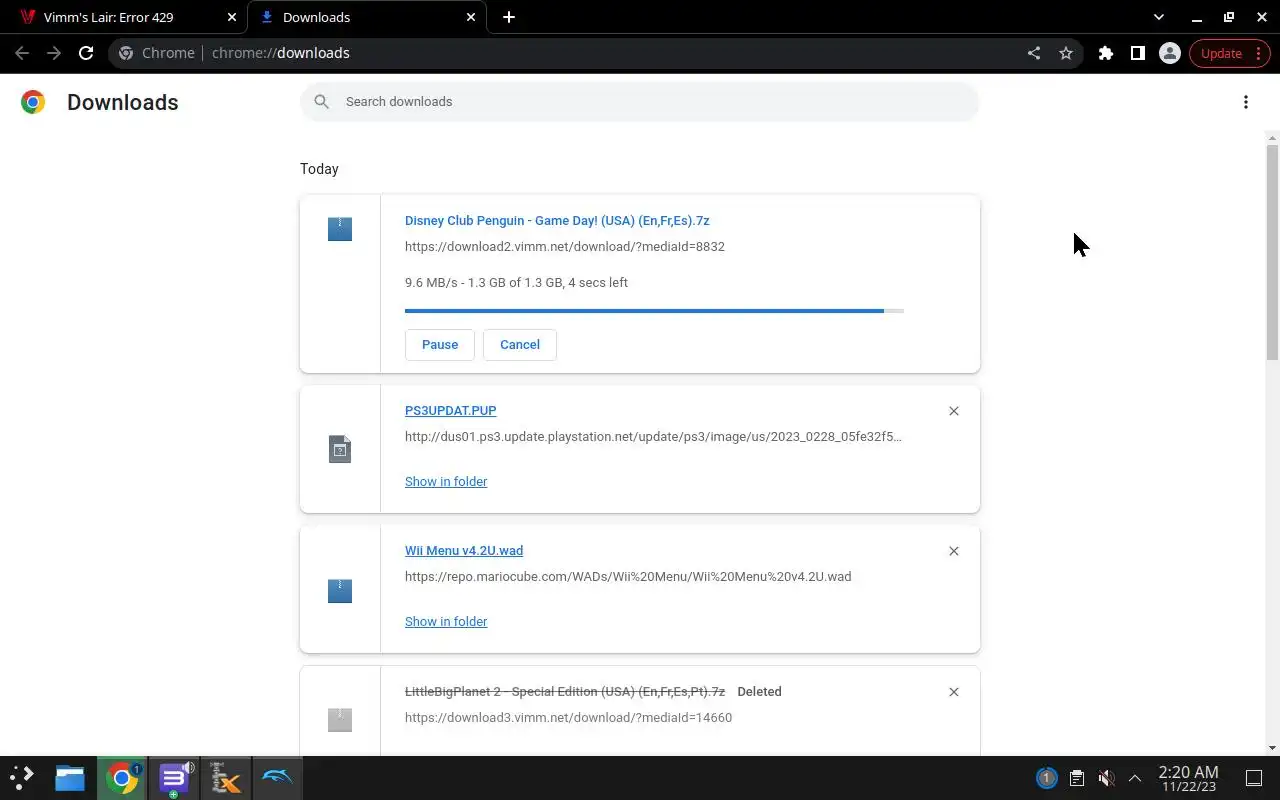Pause the Disney Club Penguin download
The image size is (1280, 800).
tap(440, 344)
